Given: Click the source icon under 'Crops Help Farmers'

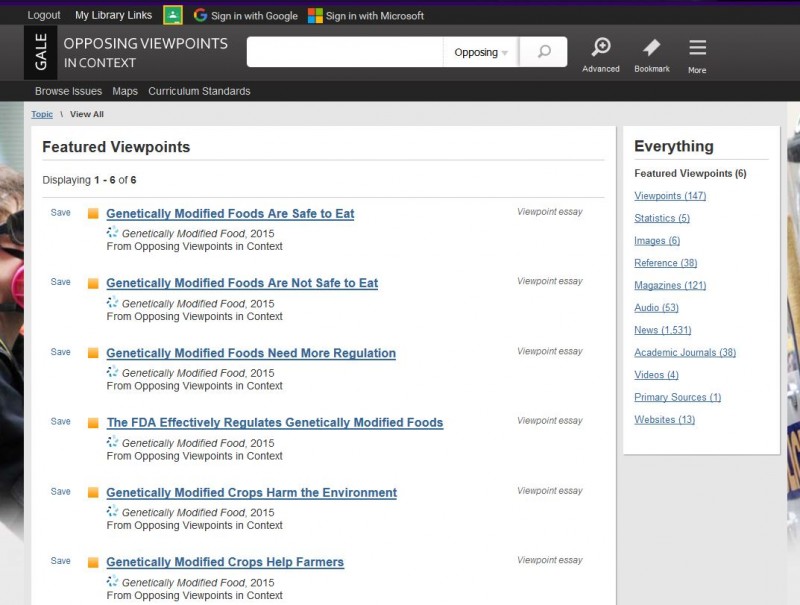Looking at the screenshot, I should click(112, 581).
